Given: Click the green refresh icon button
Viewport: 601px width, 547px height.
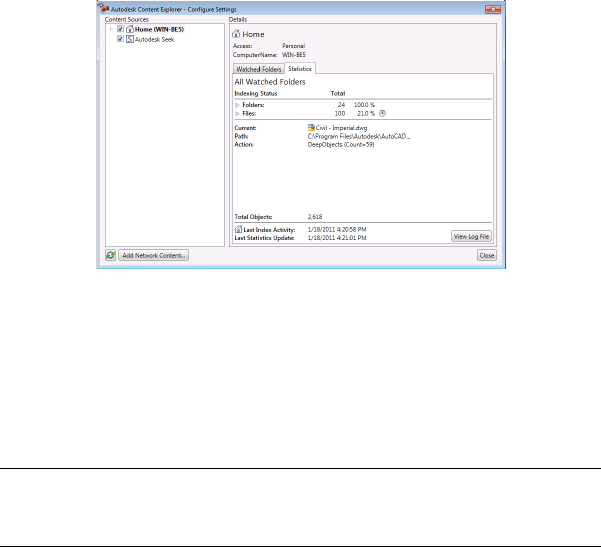Looking at the screenshot, I should 110,255.
